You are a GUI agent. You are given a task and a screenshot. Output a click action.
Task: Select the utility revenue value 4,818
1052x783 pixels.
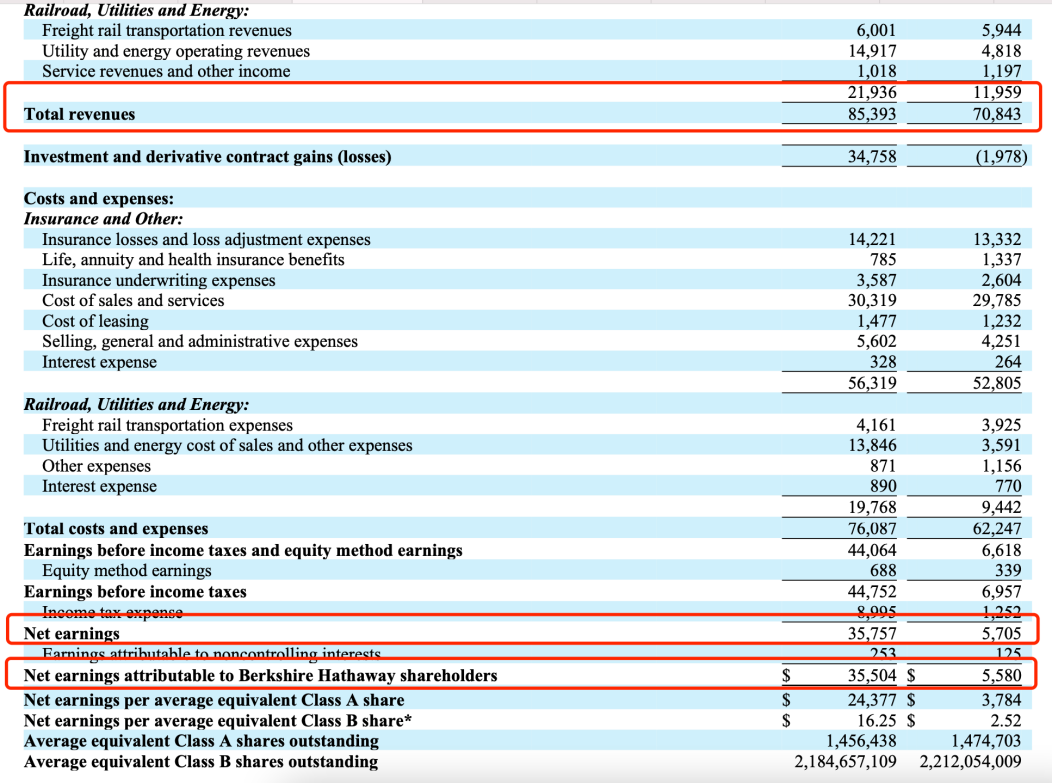pyautogui.click(x=1001, y=51)
